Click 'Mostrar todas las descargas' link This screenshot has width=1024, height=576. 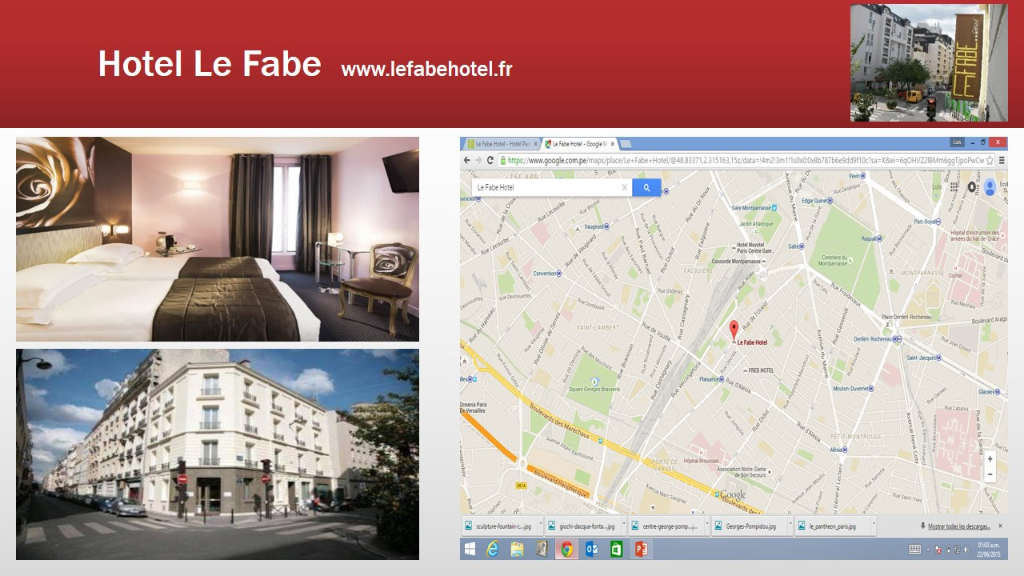(959, 526)
